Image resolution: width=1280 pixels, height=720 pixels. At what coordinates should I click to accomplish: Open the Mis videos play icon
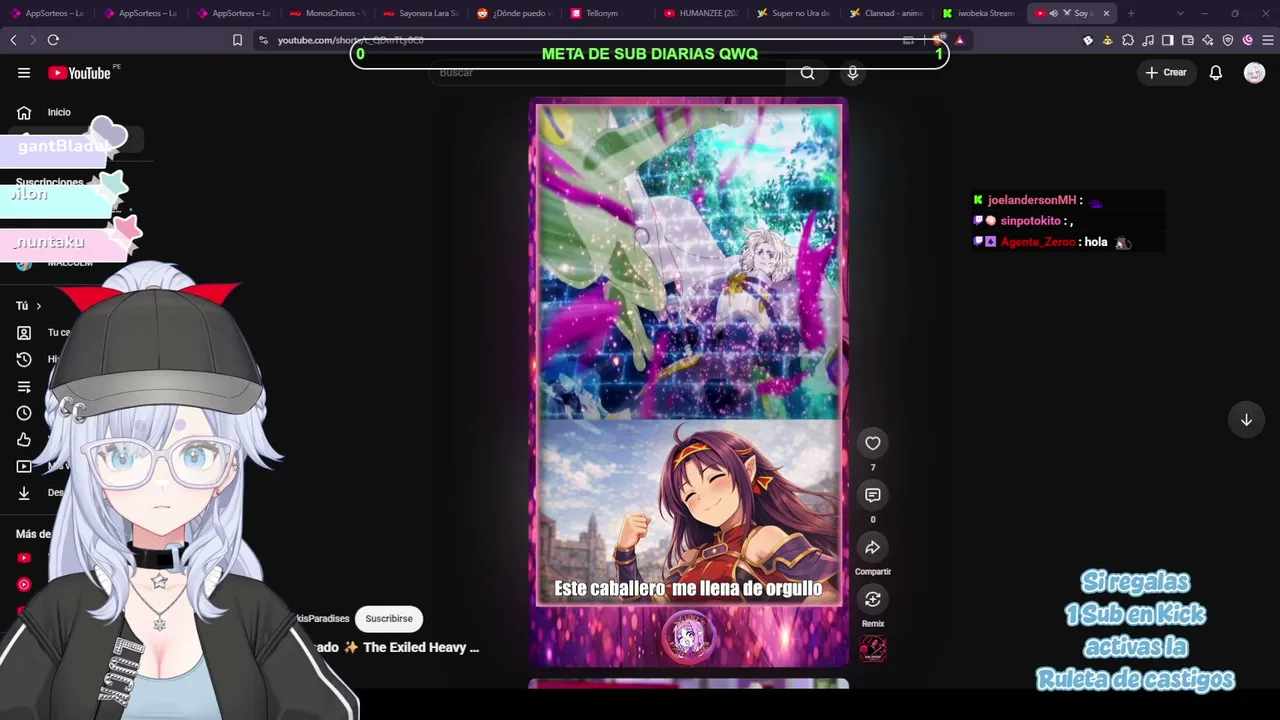point(24,466)
